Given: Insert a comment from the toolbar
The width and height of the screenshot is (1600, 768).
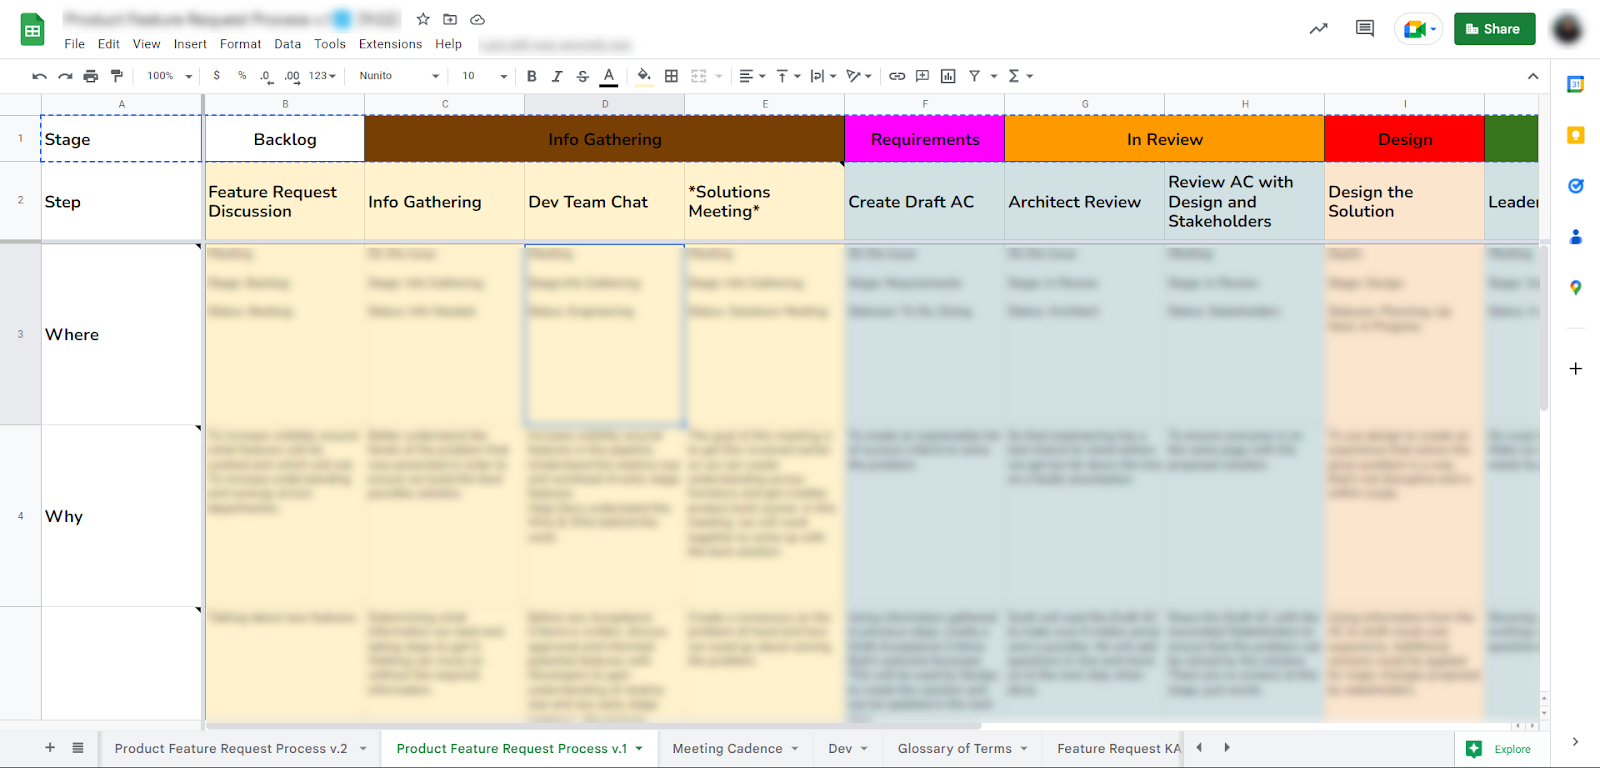Looking at the screenshot, I should (922, 76).
